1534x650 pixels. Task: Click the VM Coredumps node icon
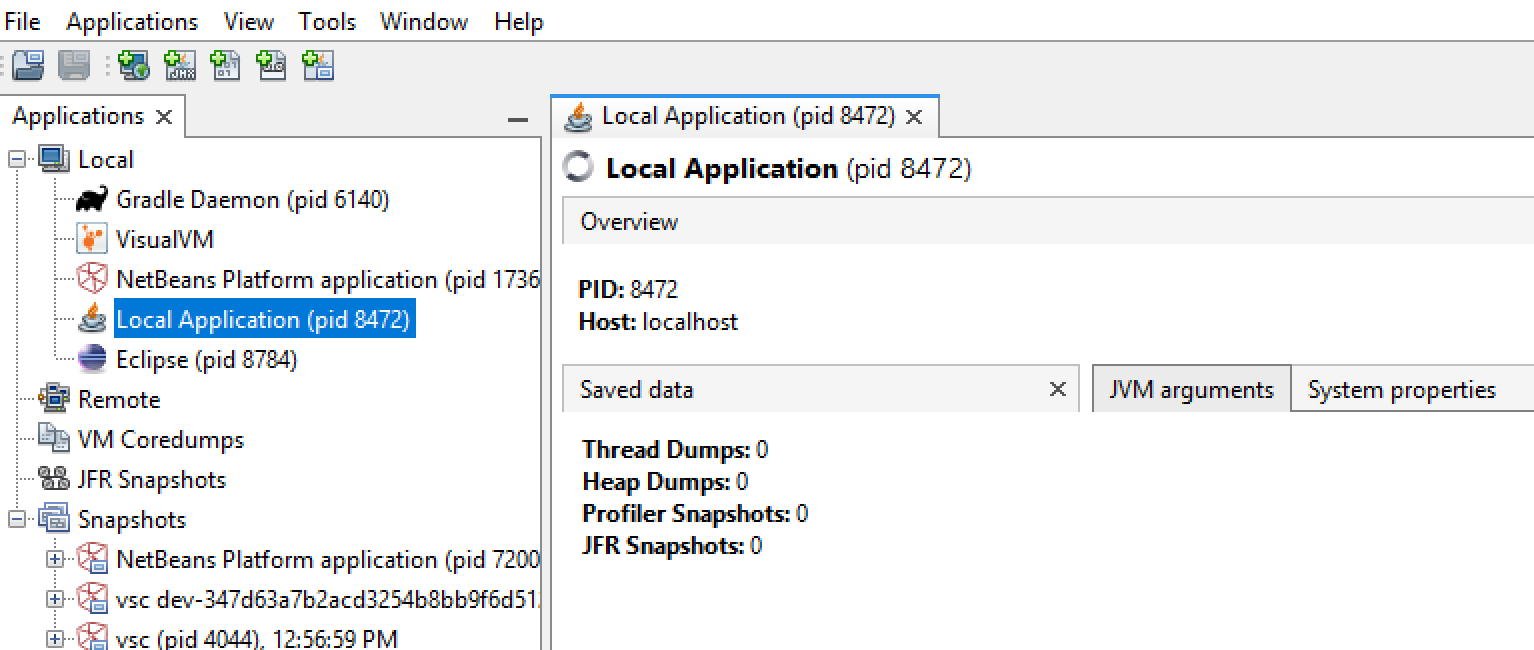(x=54, y=440)
